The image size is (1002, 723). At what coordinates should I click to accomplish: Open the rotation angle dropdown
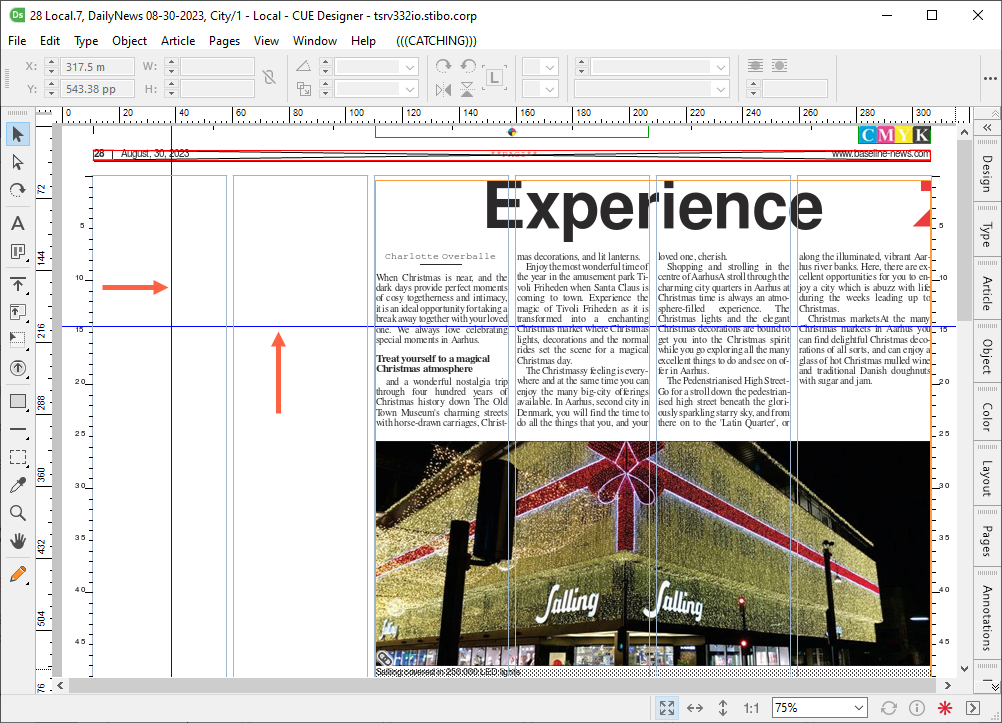(x=409, y=67)
